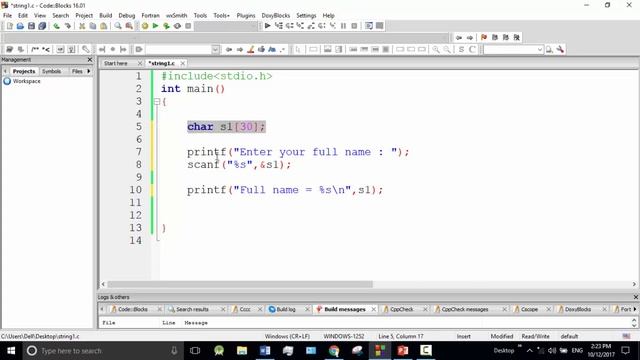This screenshot has height=360, width=640.
Task: Close the string1.c editor tab
Action: click(x=182, y=63)
